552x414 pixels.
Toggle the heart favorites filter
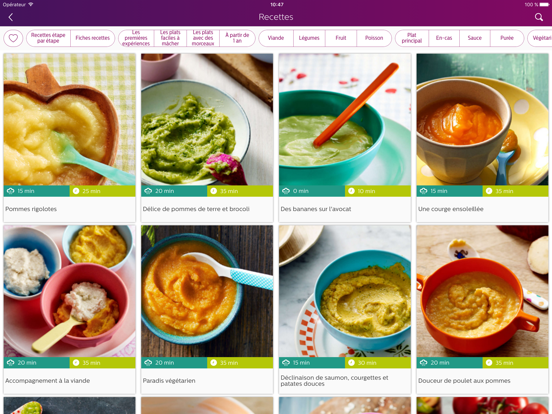pos(13,38)
